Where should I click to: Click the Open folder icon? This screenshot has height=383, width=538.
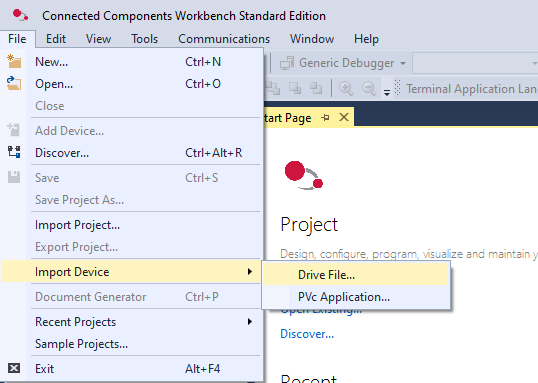(14, 83)
